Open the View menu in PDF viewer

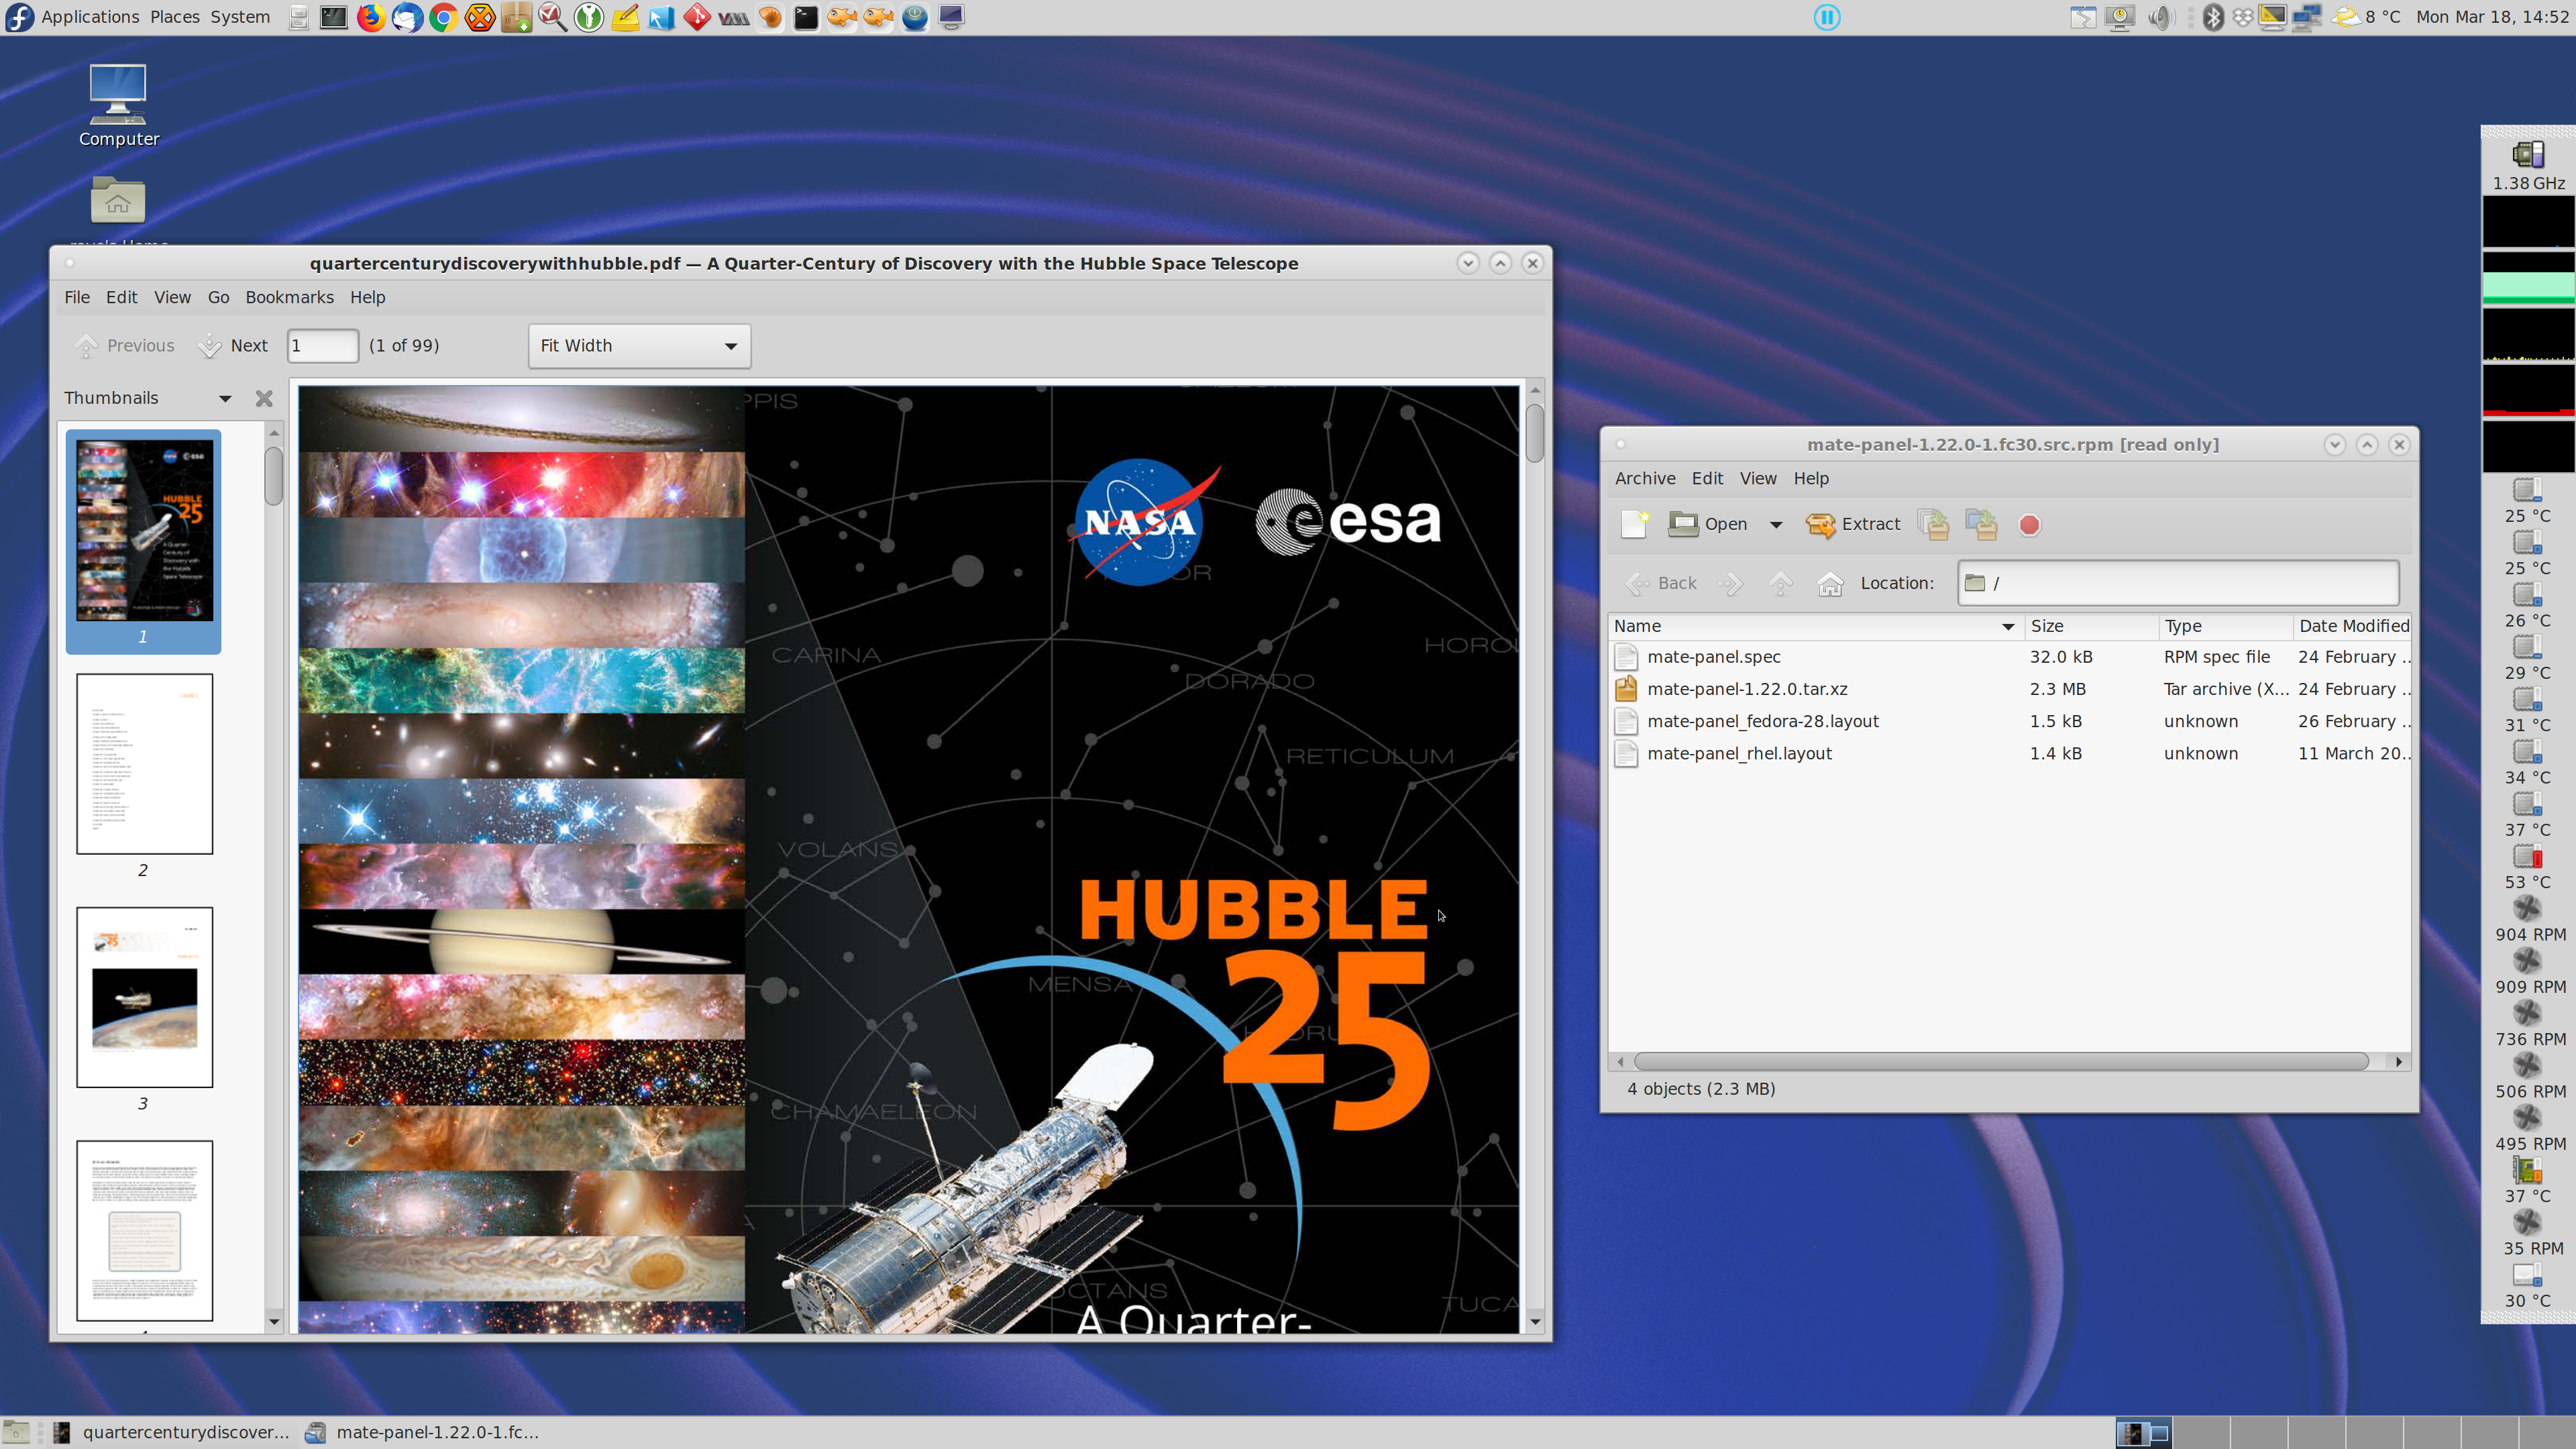click(172, 297)
